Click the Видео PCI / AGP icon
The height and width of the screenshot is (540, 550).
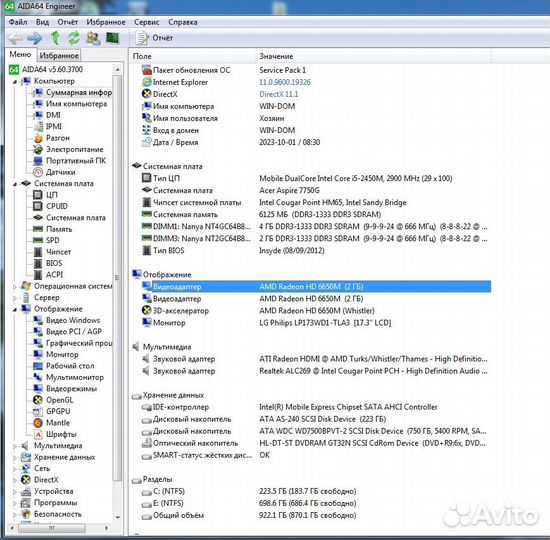pos(38,332)
